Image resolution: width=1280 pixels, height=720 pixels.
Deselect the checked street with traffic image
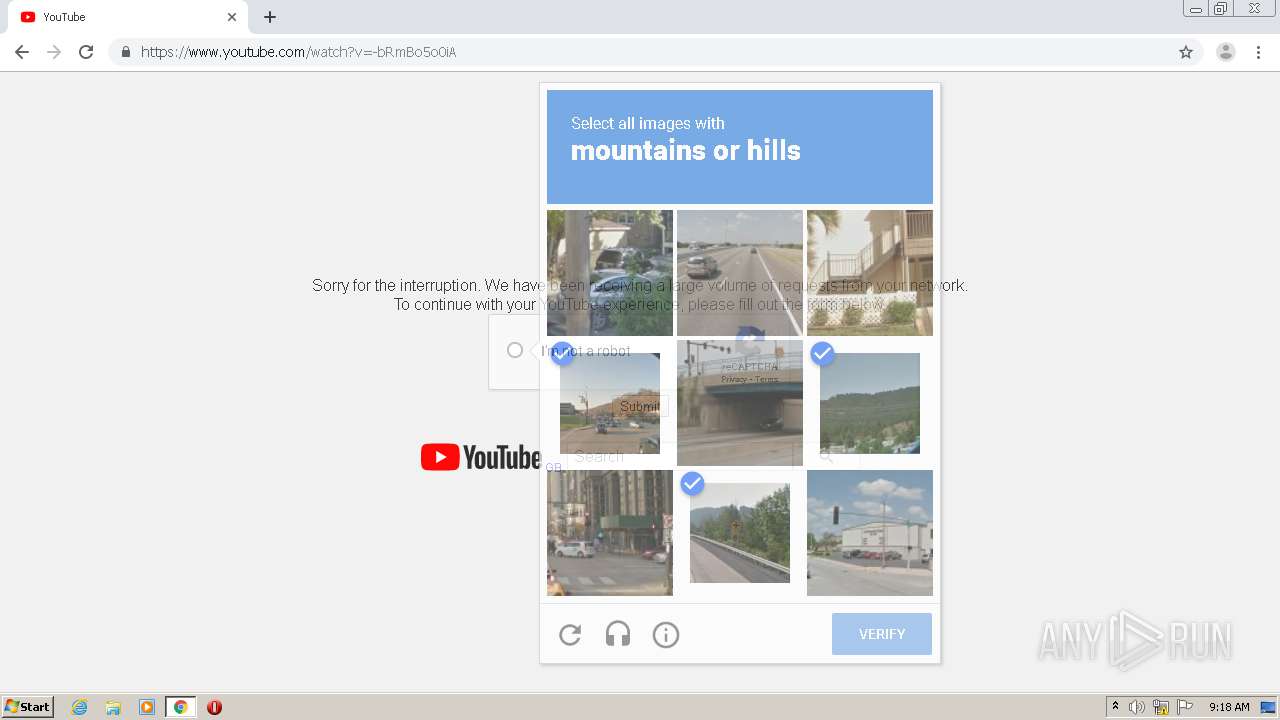(x=610, y=403)
